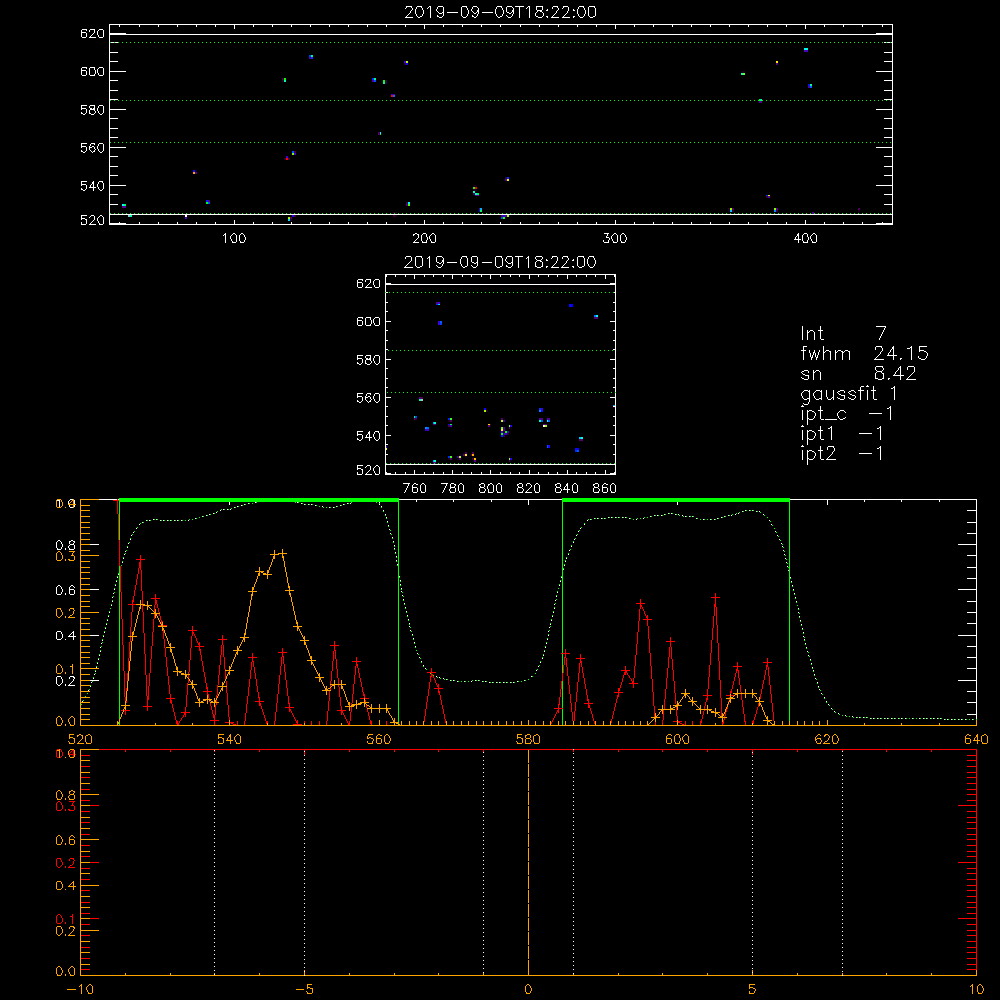Click the x-axis label 300 on the wide scatter plot
Viewport: 1000px width, 1000px height.
(x=615, y=239)
